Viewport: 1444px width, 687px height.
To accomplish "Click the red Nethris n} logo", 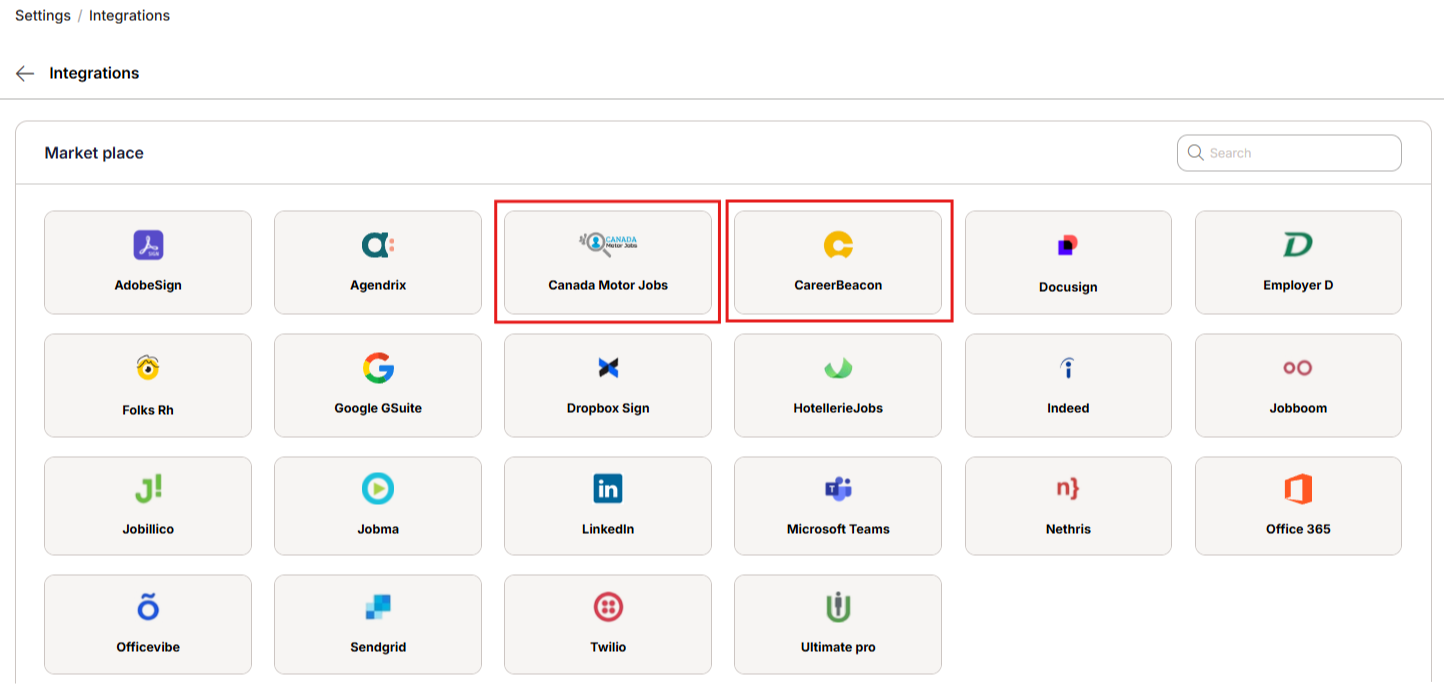I will coord(1068,489).
